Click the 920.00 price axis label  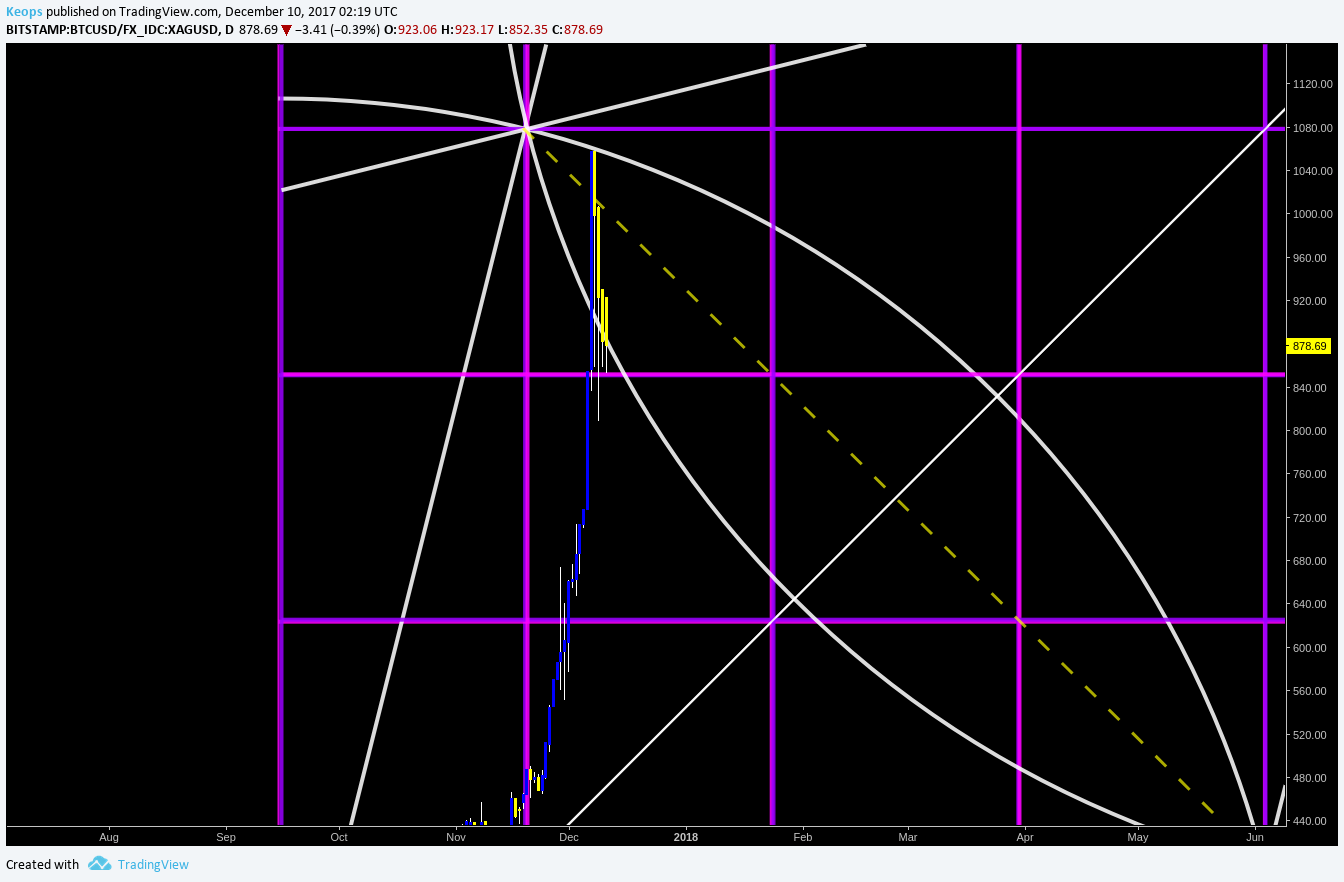click(1312, 301)
